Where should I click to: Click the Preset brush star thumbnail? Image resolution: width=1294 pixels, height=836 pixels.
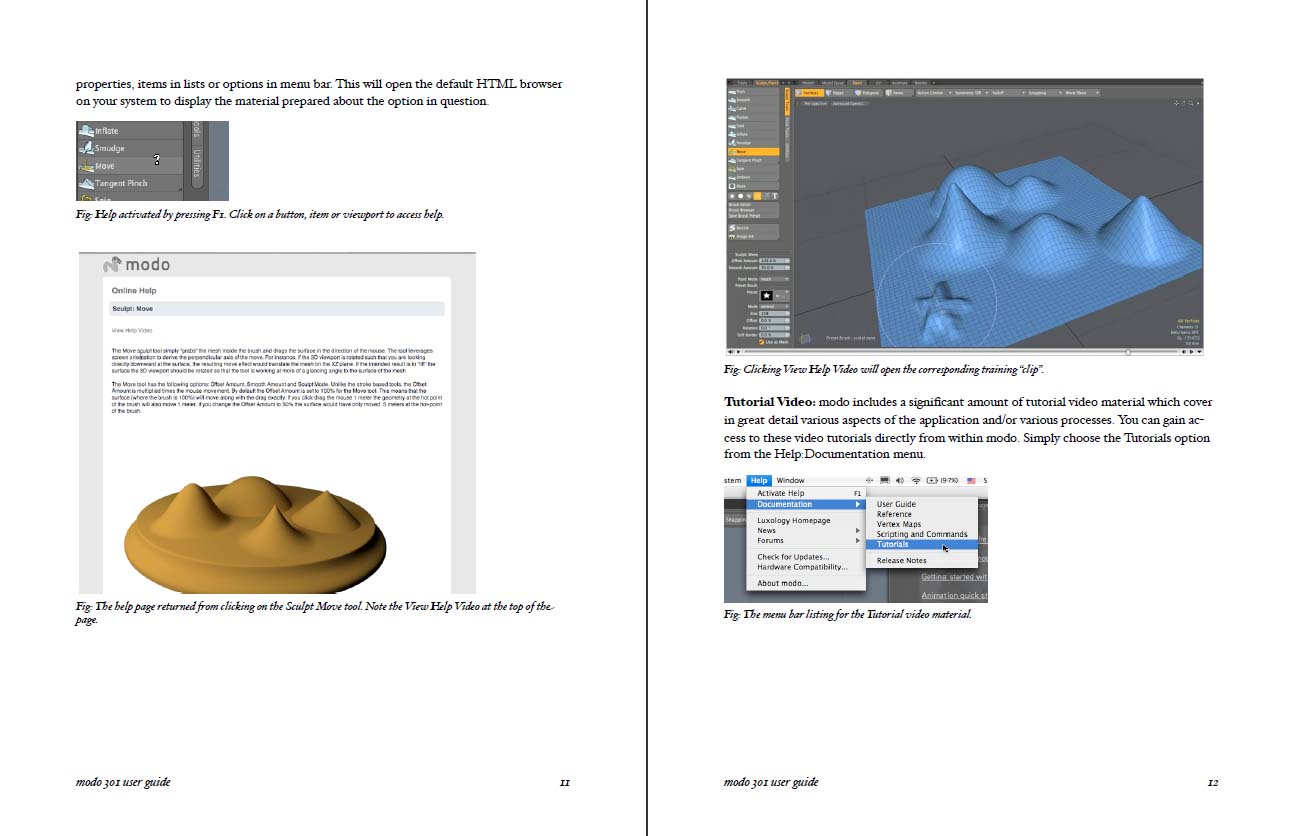(767, 296)
